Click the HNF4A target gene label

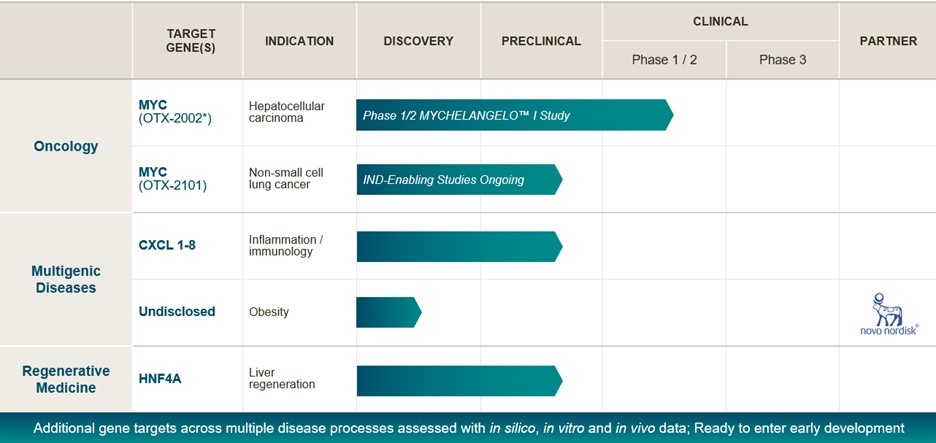point(160,379)
